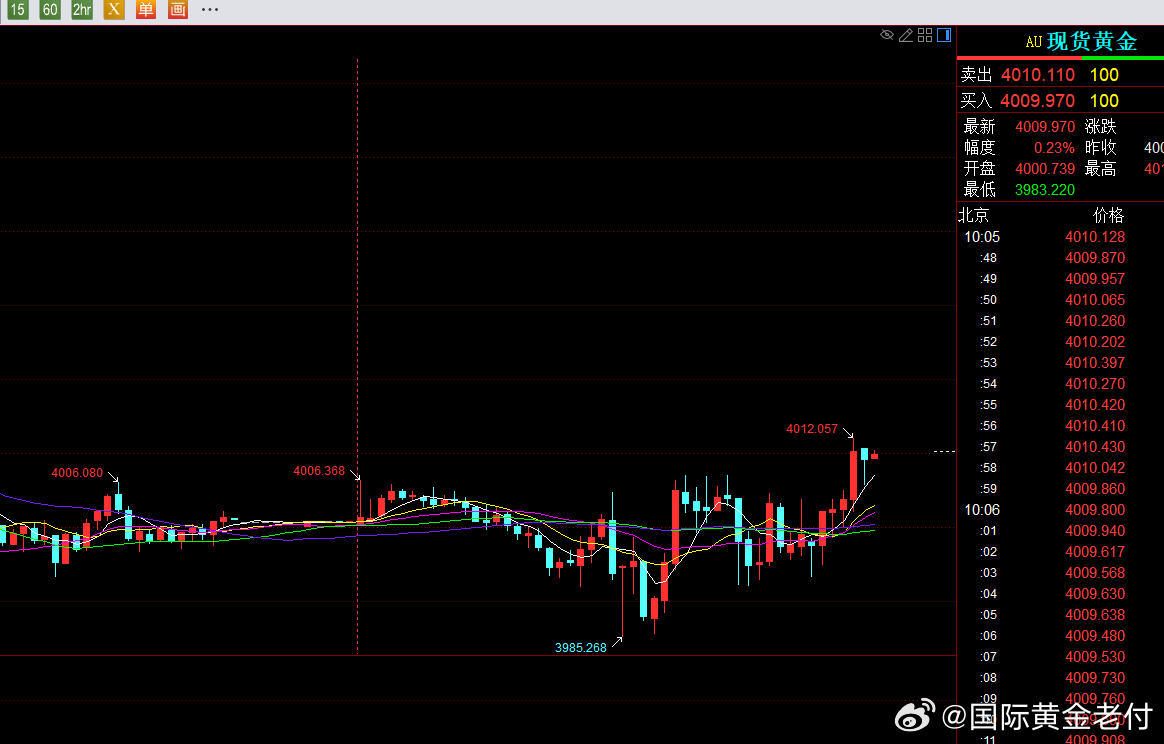The height and width of the screenshot is (744, 1164).
Task: Click the 北京 time column header
Action: point(974,215)
